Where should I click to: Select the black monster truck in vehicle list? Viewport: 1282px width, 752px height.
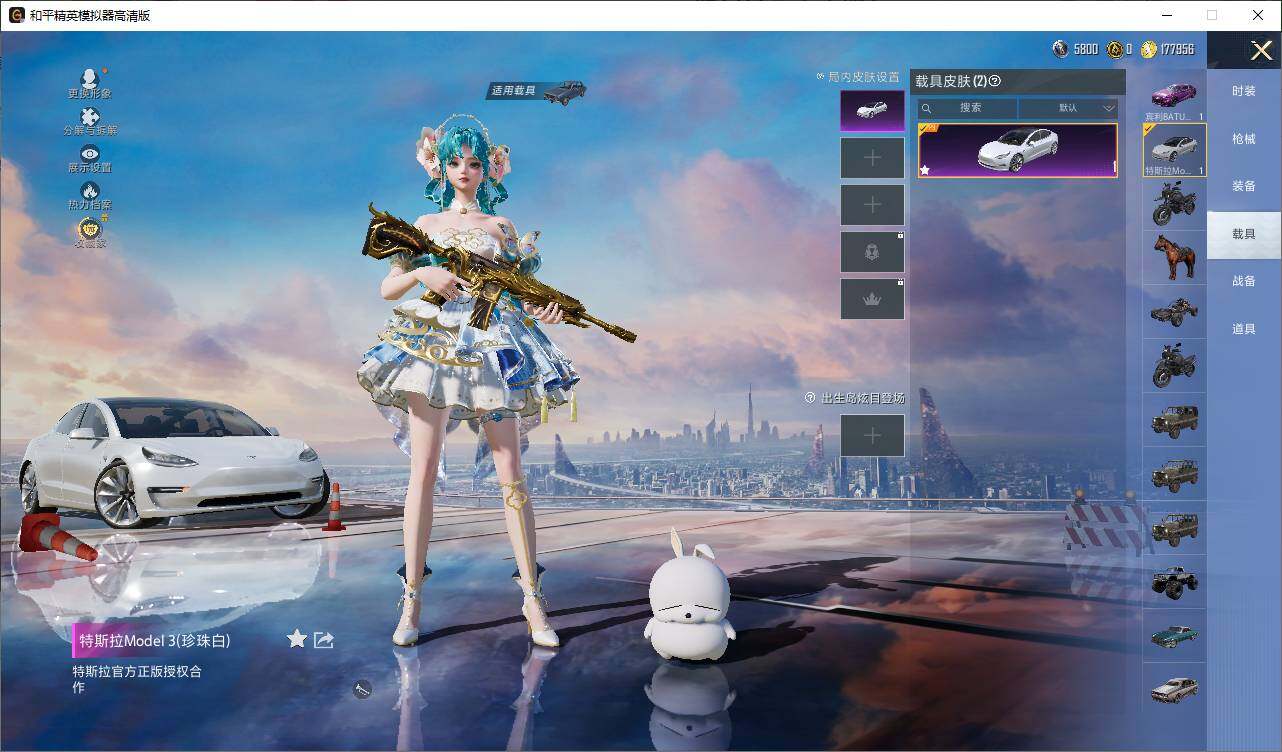[1174, 581]
